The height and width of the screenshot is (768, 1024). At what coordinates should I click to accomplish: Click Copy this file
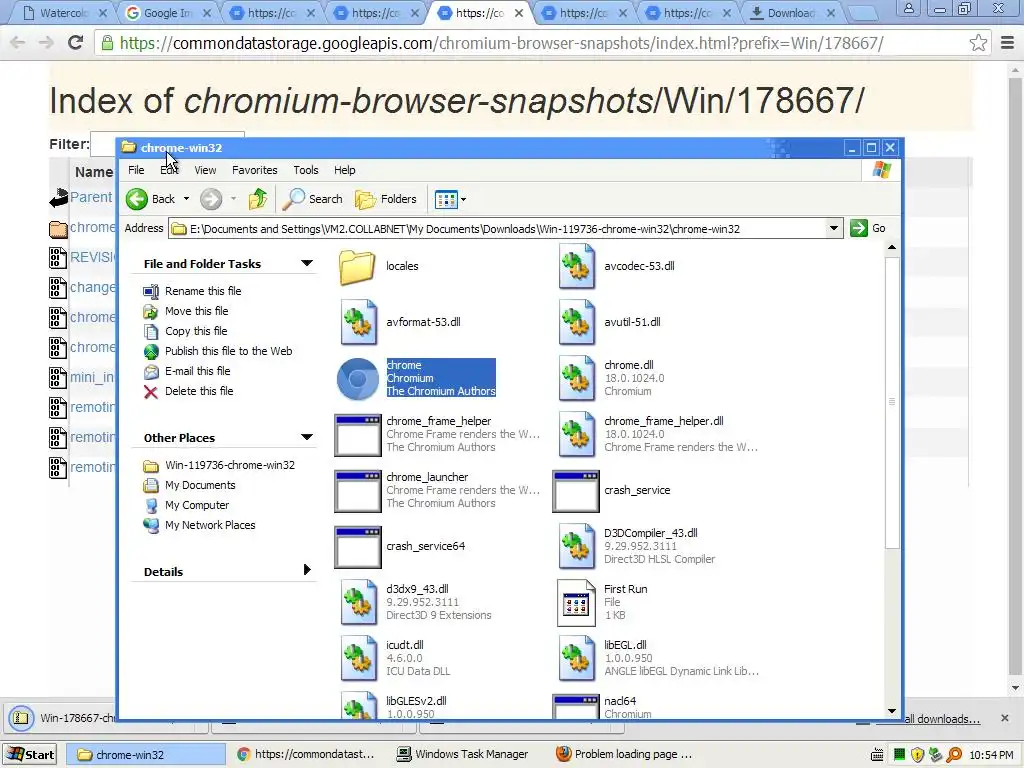(196, 331)
